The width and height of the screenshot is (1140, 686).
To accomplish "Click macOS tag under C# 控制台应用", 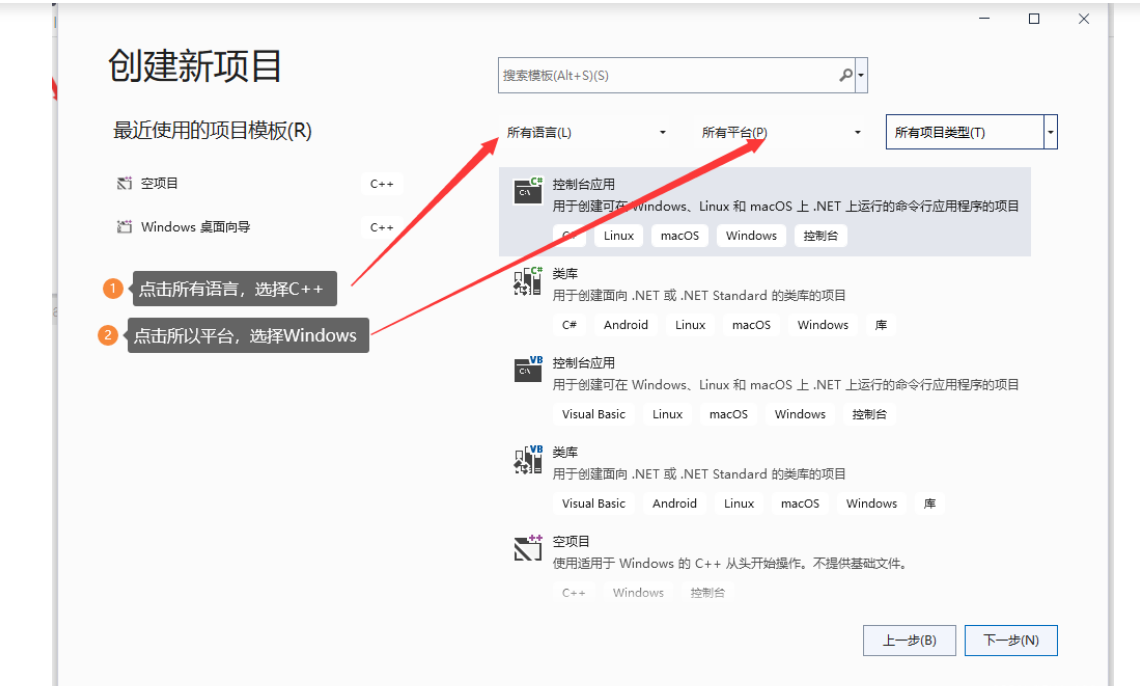I will tap(680, 235).
